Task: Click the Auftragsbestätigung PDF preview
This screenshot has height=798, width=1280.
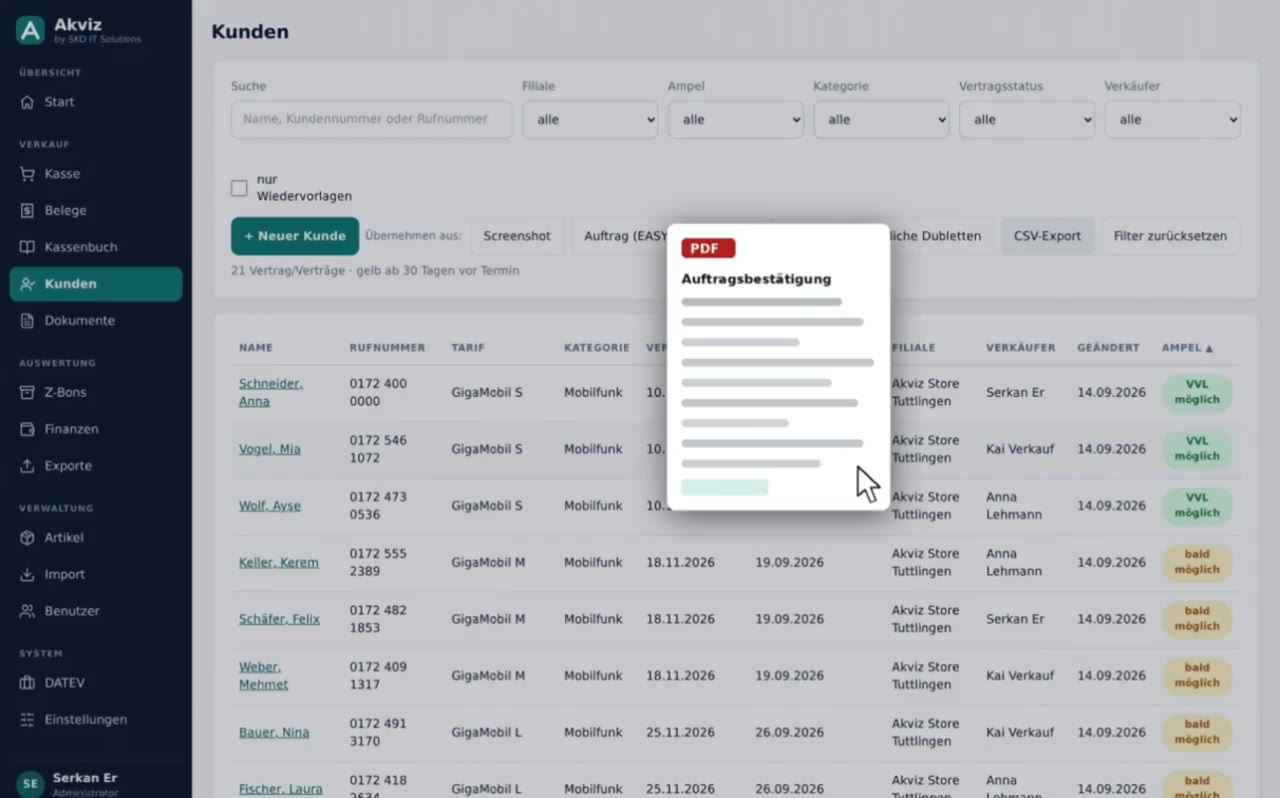Action: [x=778, y=367]
